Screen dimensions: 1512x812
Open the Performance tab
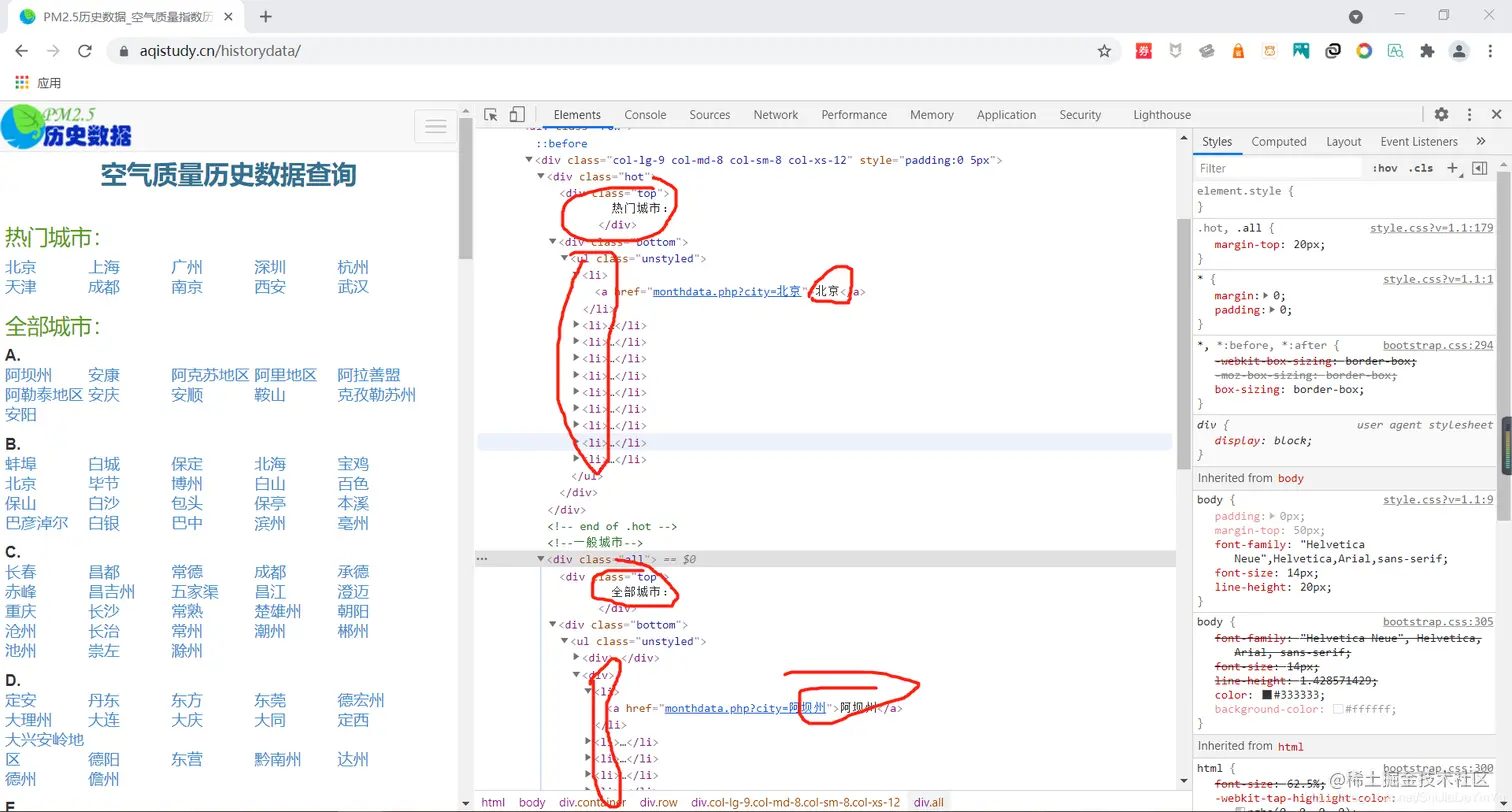(x=854, y=115)
